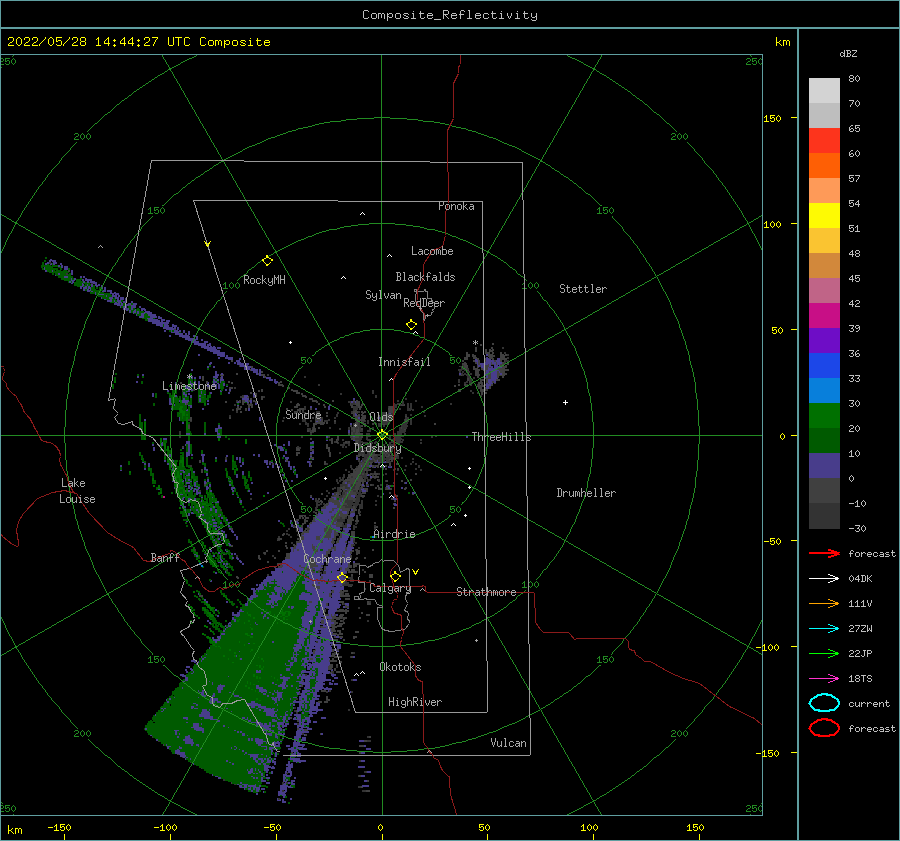Screen dimensions: 900x841
Task: Click the dBZ legend heading
Action: point(848,53)
